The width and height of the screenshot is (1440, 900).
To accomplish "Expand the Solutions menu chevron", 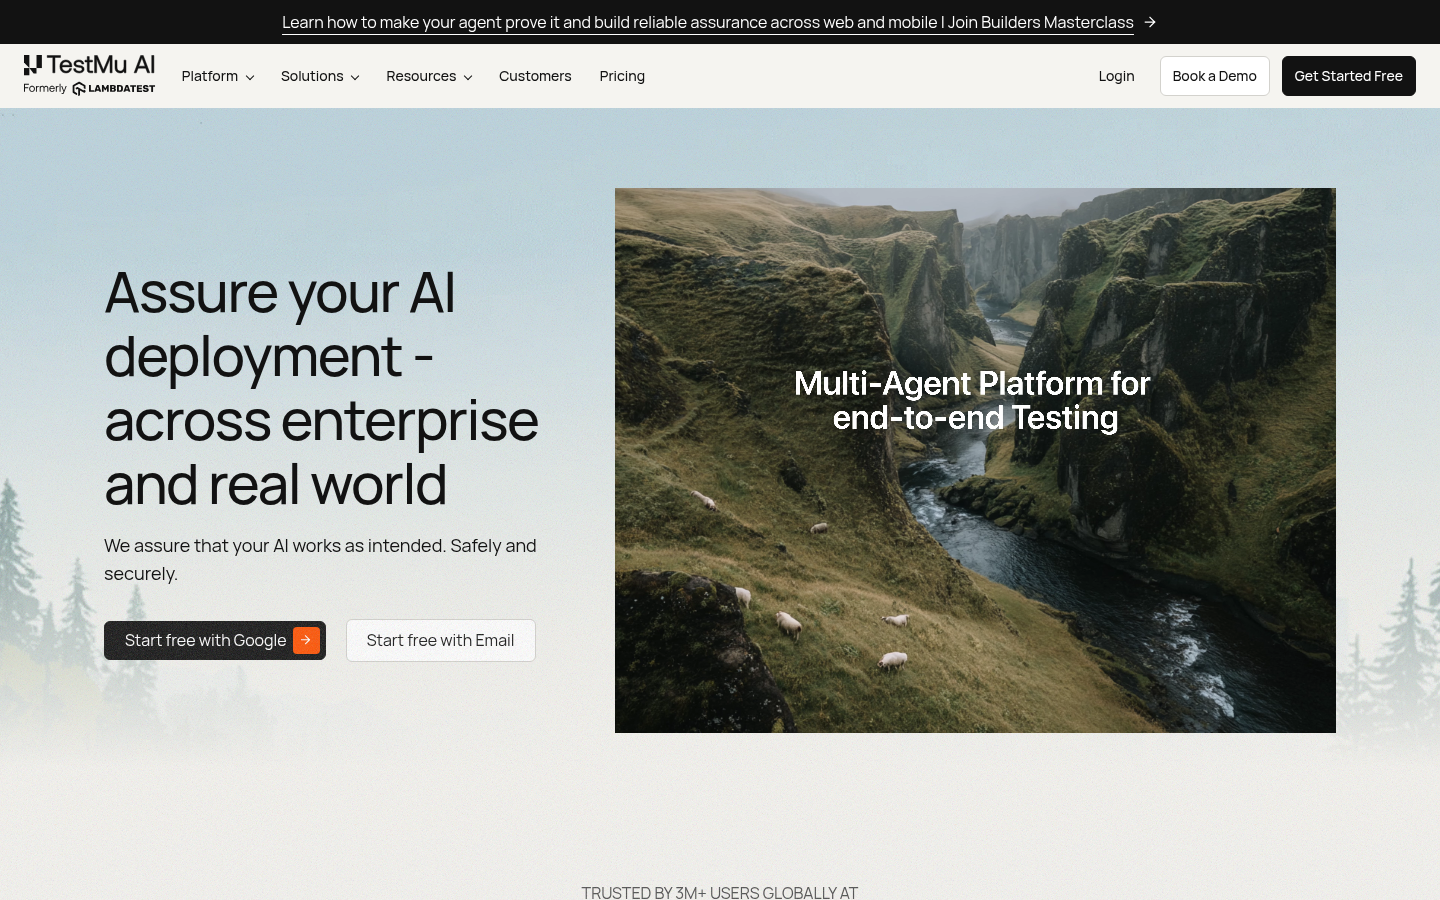I will coord(355,77).
